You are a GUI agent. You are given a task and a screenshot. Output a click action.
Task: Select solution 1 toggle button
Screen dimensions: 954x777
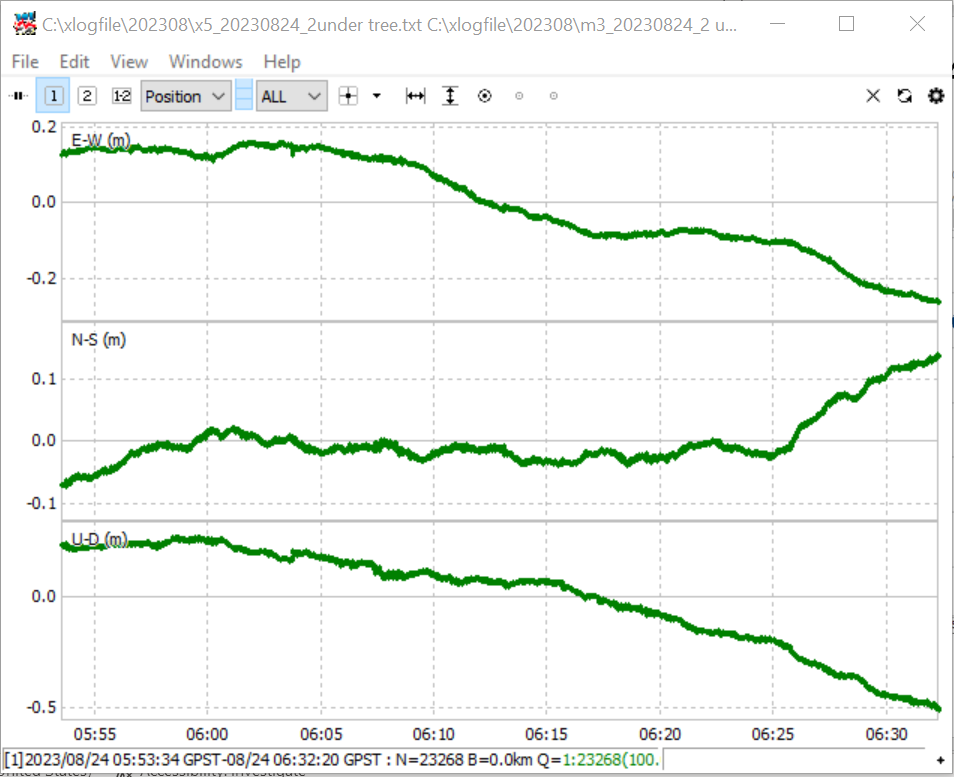54,96
